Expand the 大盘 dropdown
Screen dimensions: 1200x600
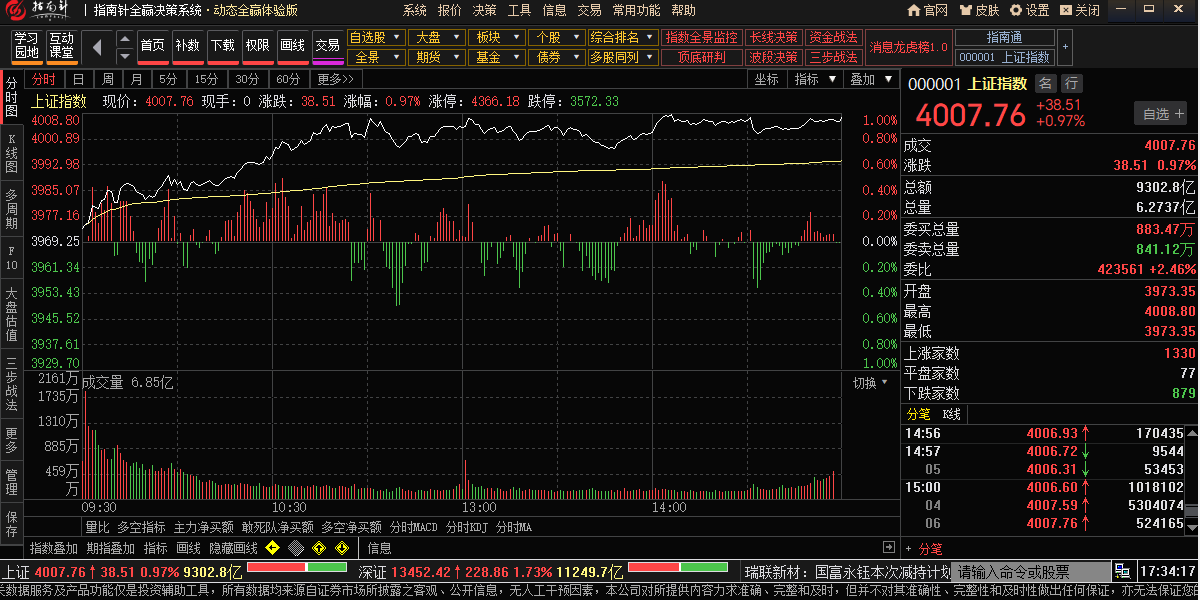tap(435, 37)
